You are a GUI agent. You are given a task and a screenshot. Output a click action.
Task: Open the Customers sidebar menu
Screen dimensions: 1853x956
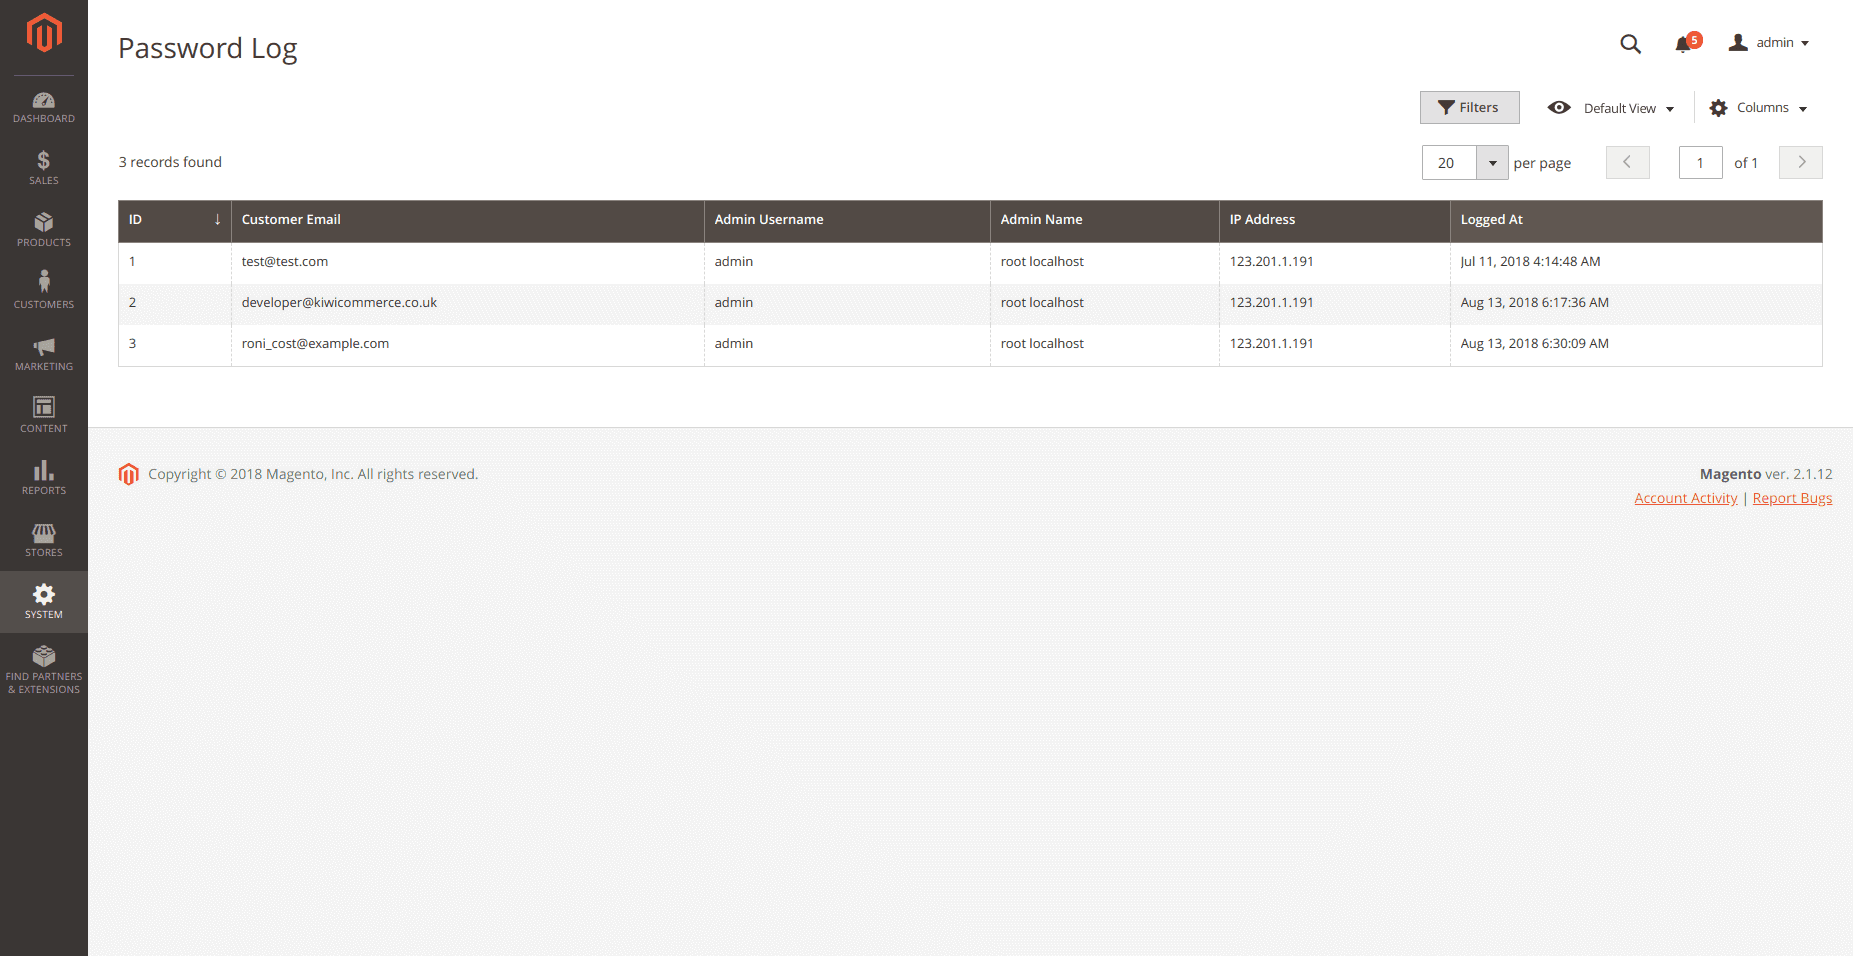44,291
